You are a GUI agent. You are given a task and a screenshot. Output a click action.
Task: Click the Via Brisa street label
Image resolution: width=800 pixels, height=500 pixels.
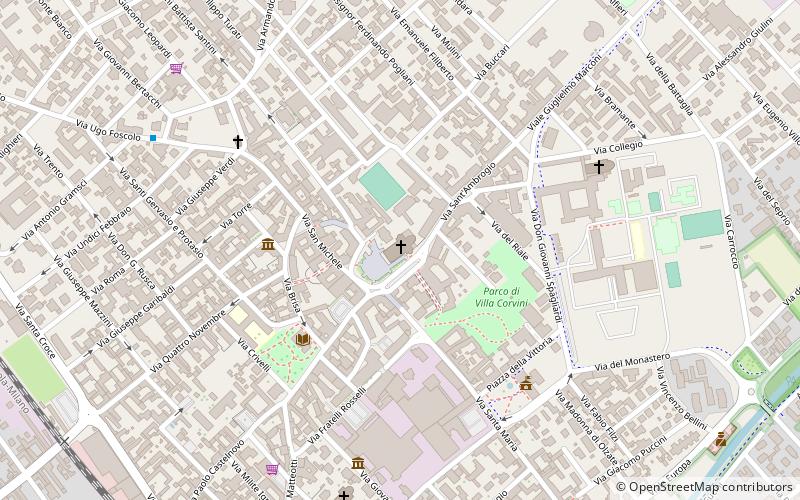pos(292,295)
